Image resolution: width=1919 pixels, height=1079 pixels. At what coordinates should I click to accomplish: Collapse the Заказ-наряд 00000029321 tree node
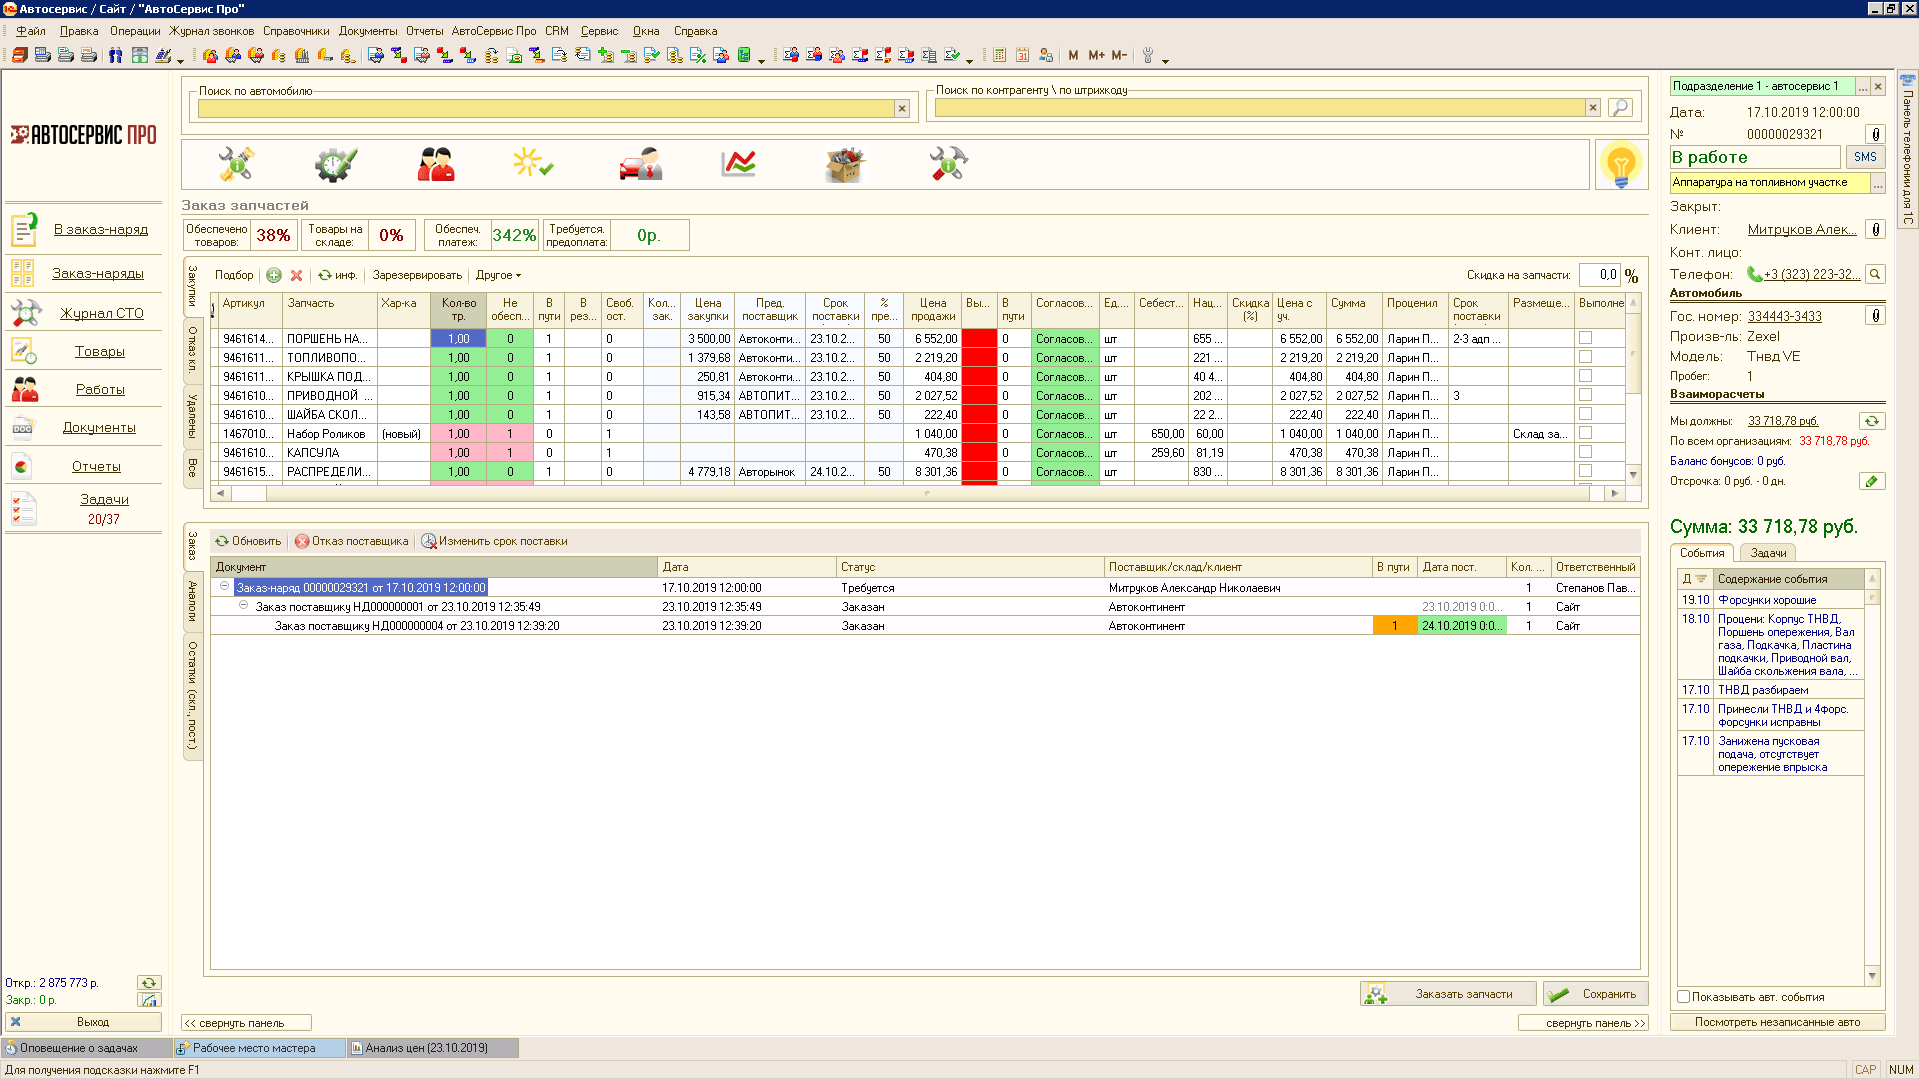[x=225, y=587]
